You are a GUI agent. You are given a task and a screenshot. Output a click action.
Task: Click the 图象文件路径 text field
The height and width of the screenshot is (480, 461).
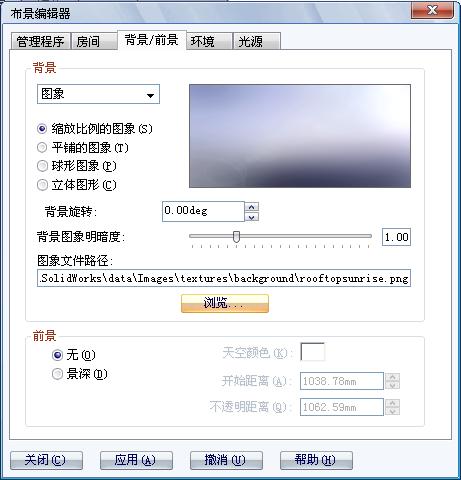point(224,278)
